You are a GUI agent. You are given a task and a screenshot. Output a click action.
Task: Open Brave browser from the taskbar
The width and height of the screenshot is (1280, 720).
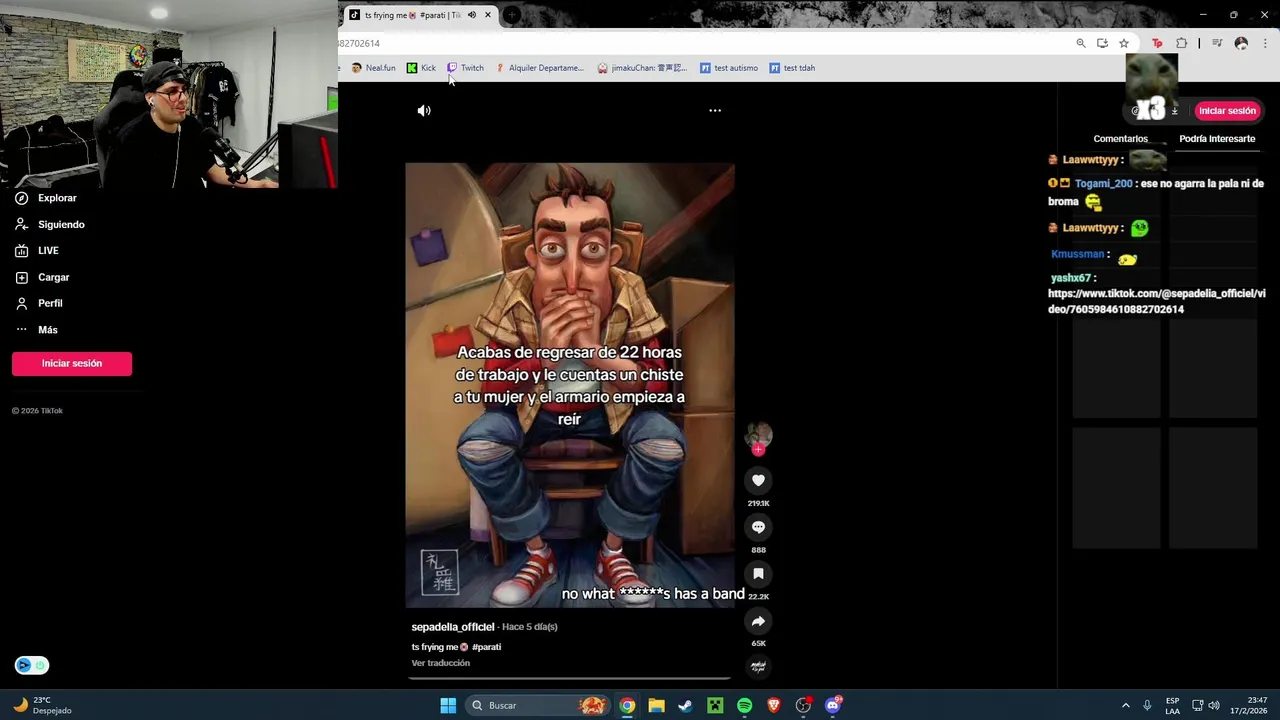(x=773, y=705)
